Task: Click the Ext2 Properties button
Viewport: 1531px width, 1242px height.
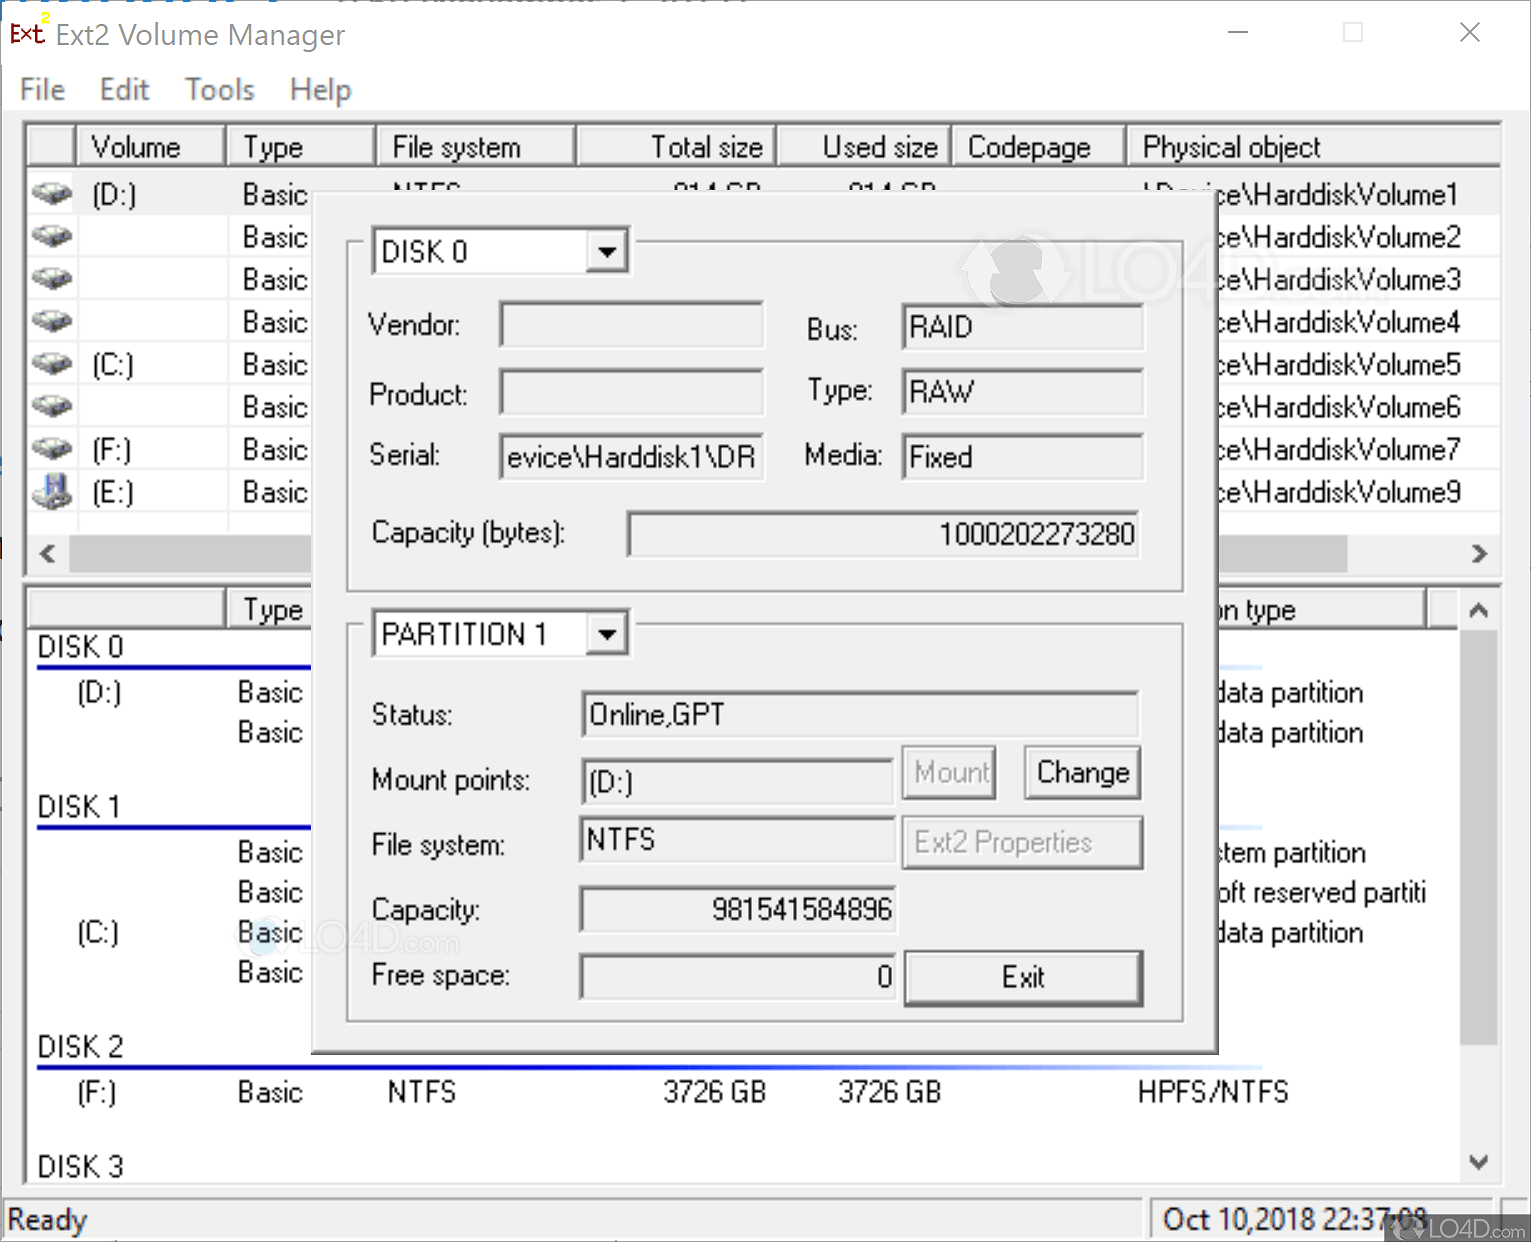Action: click(1023, 842)
